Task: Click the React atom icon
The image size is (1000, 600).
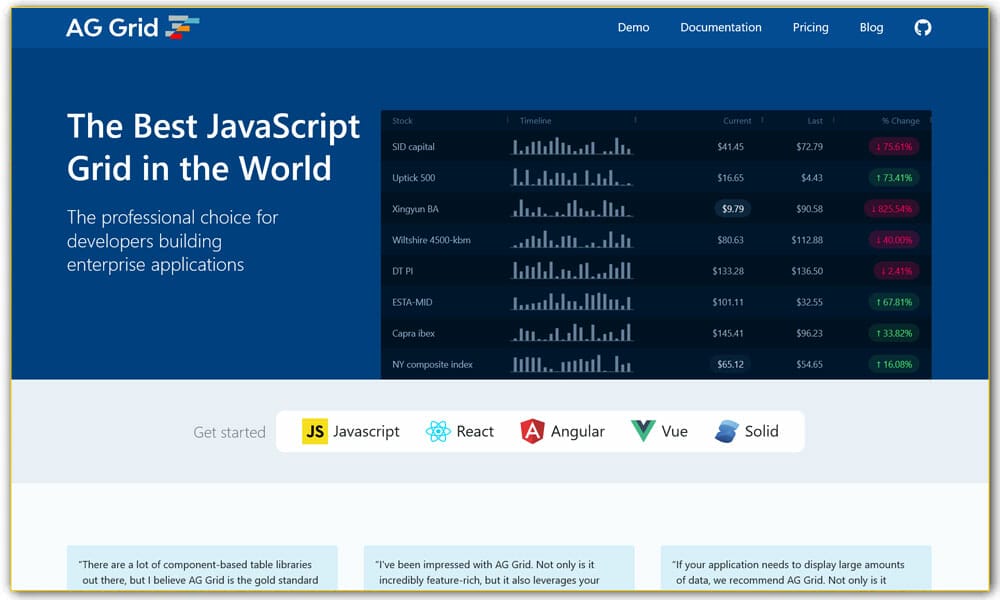Action: (x=438, y=431)
